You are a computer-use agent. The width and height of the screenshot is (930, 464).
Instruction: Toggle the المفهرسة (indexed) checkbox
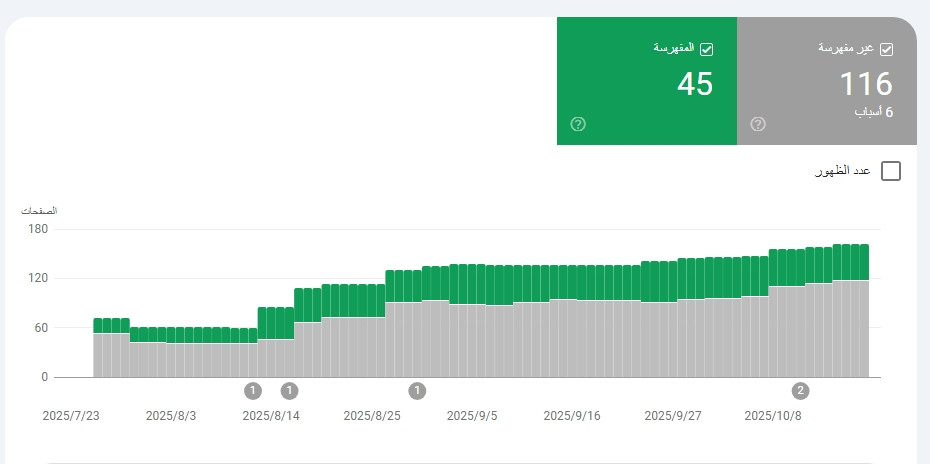click(706, 48)
